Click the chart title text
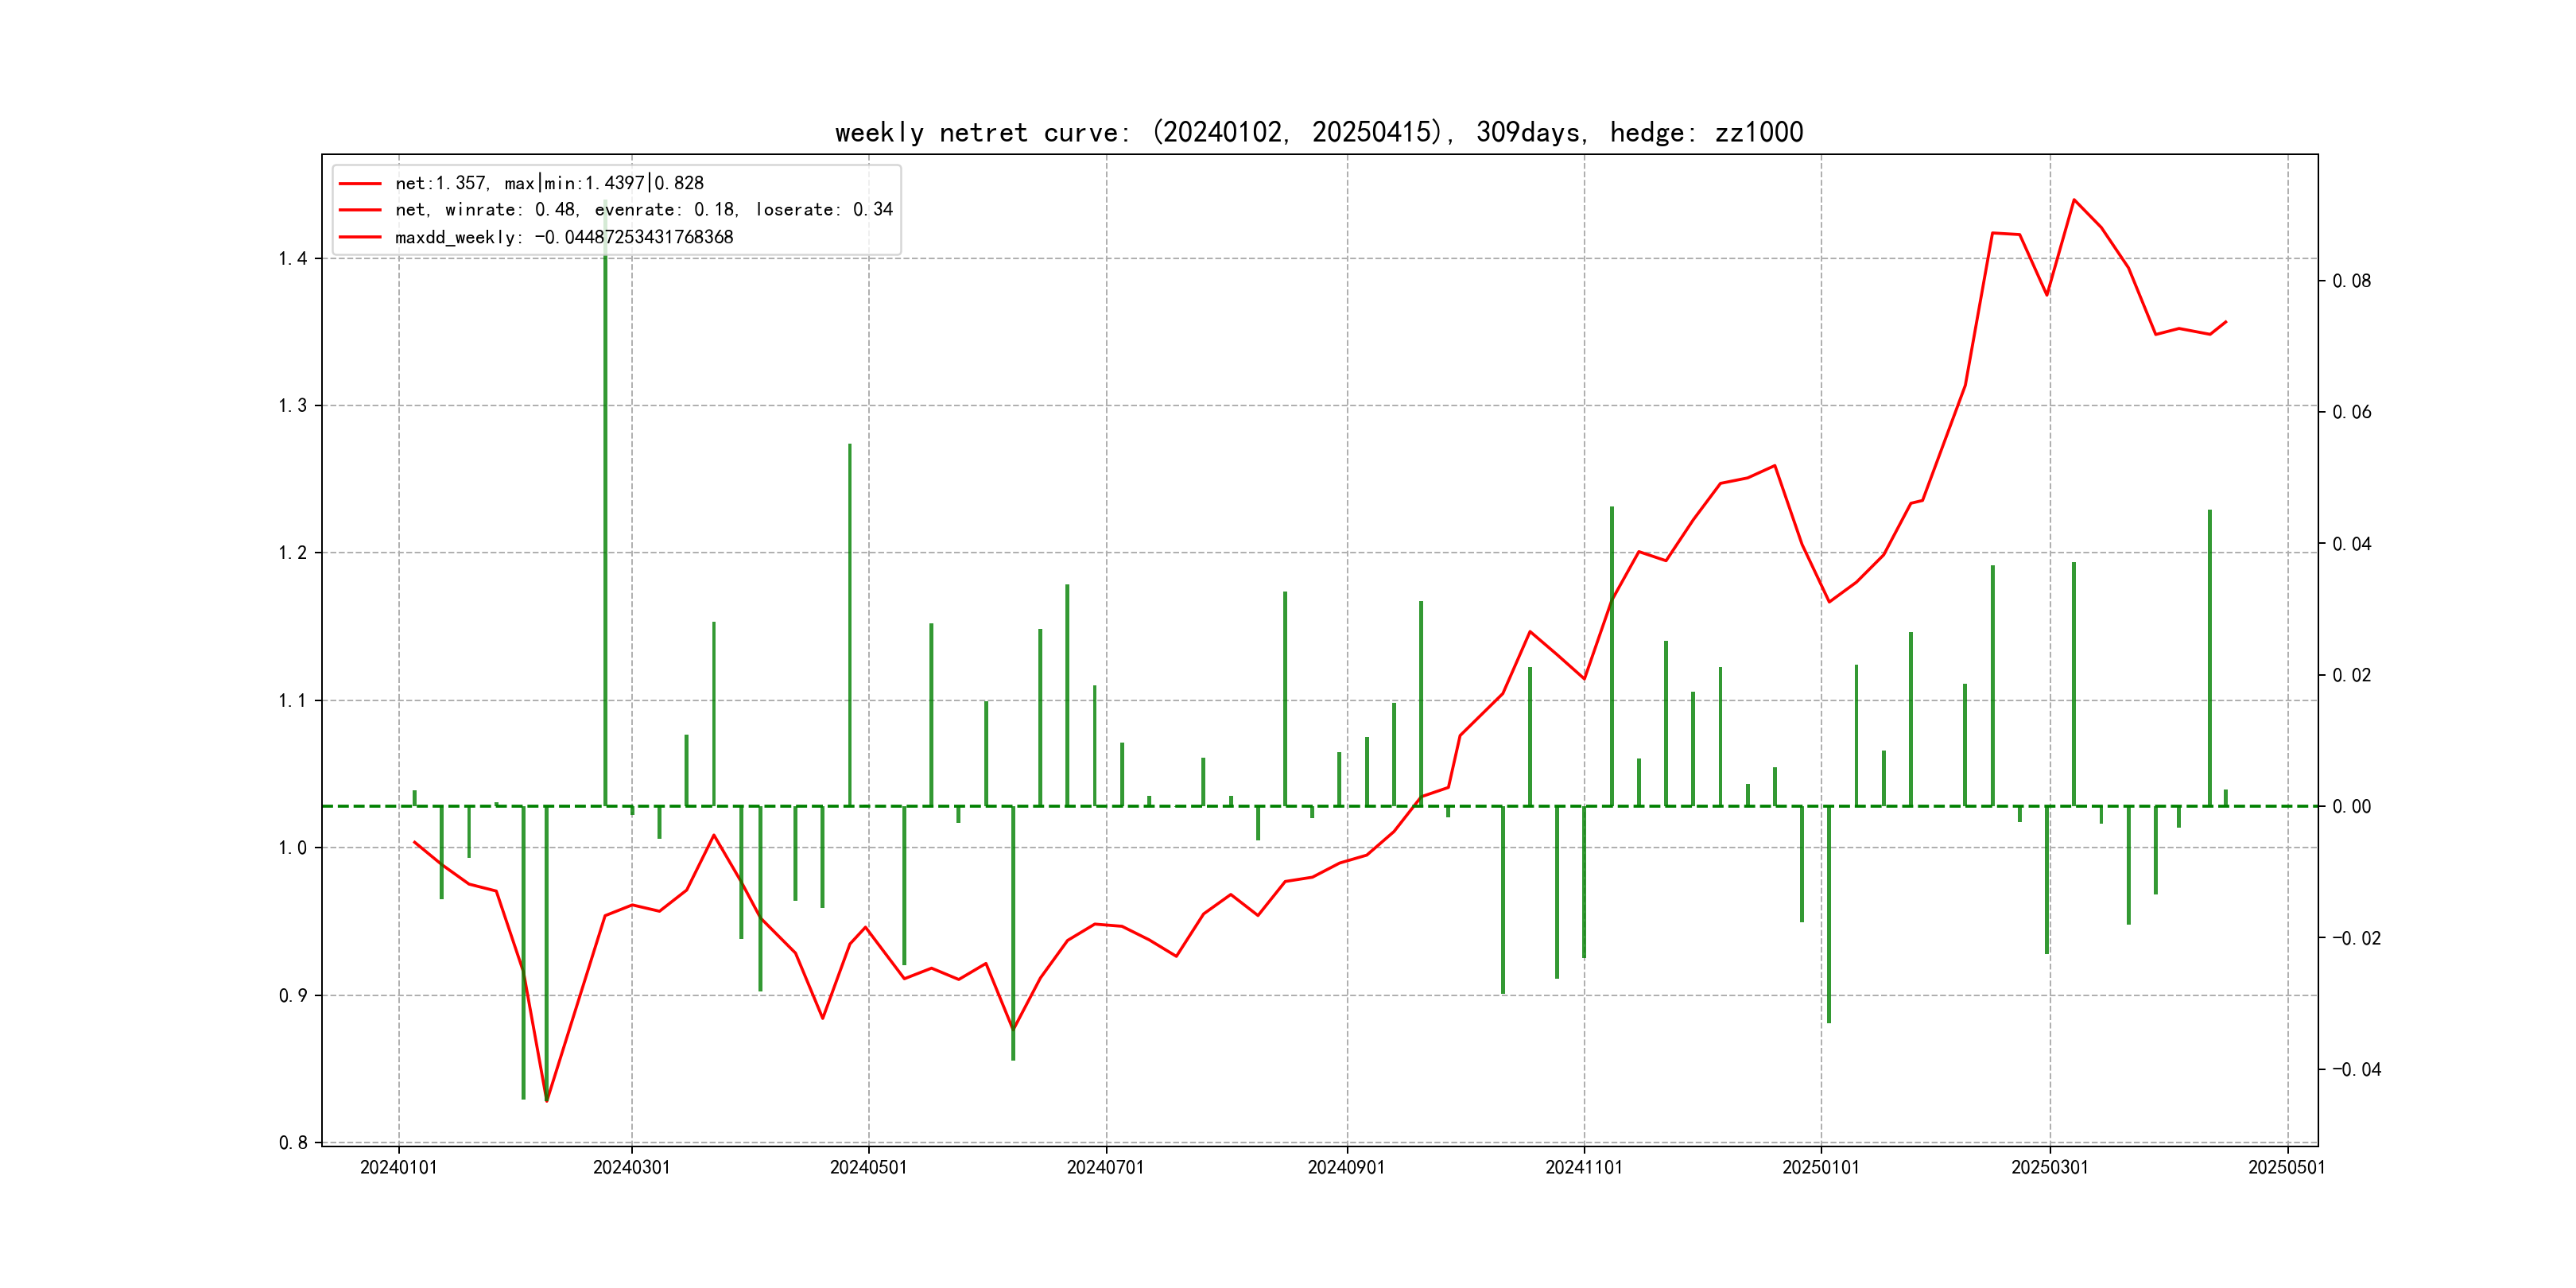Viewport: 2576px width, 1288px height. point(1318,132)
